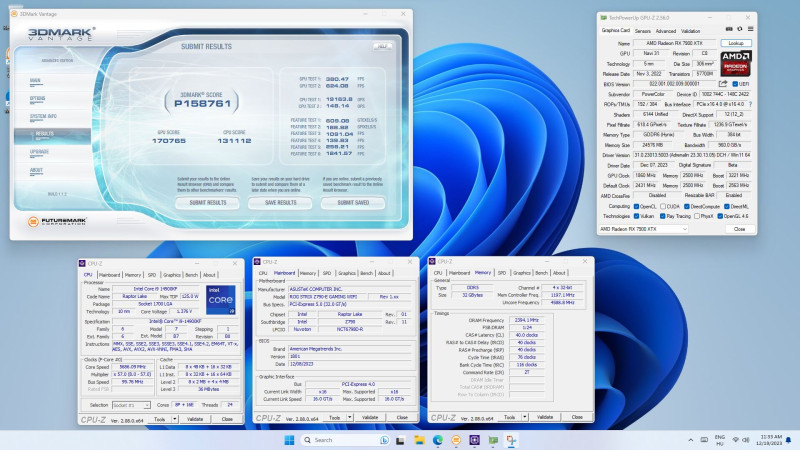Click the Save Results button in 3DMark
The height and width of the screenshot is (450, 800).
[280, 203]
